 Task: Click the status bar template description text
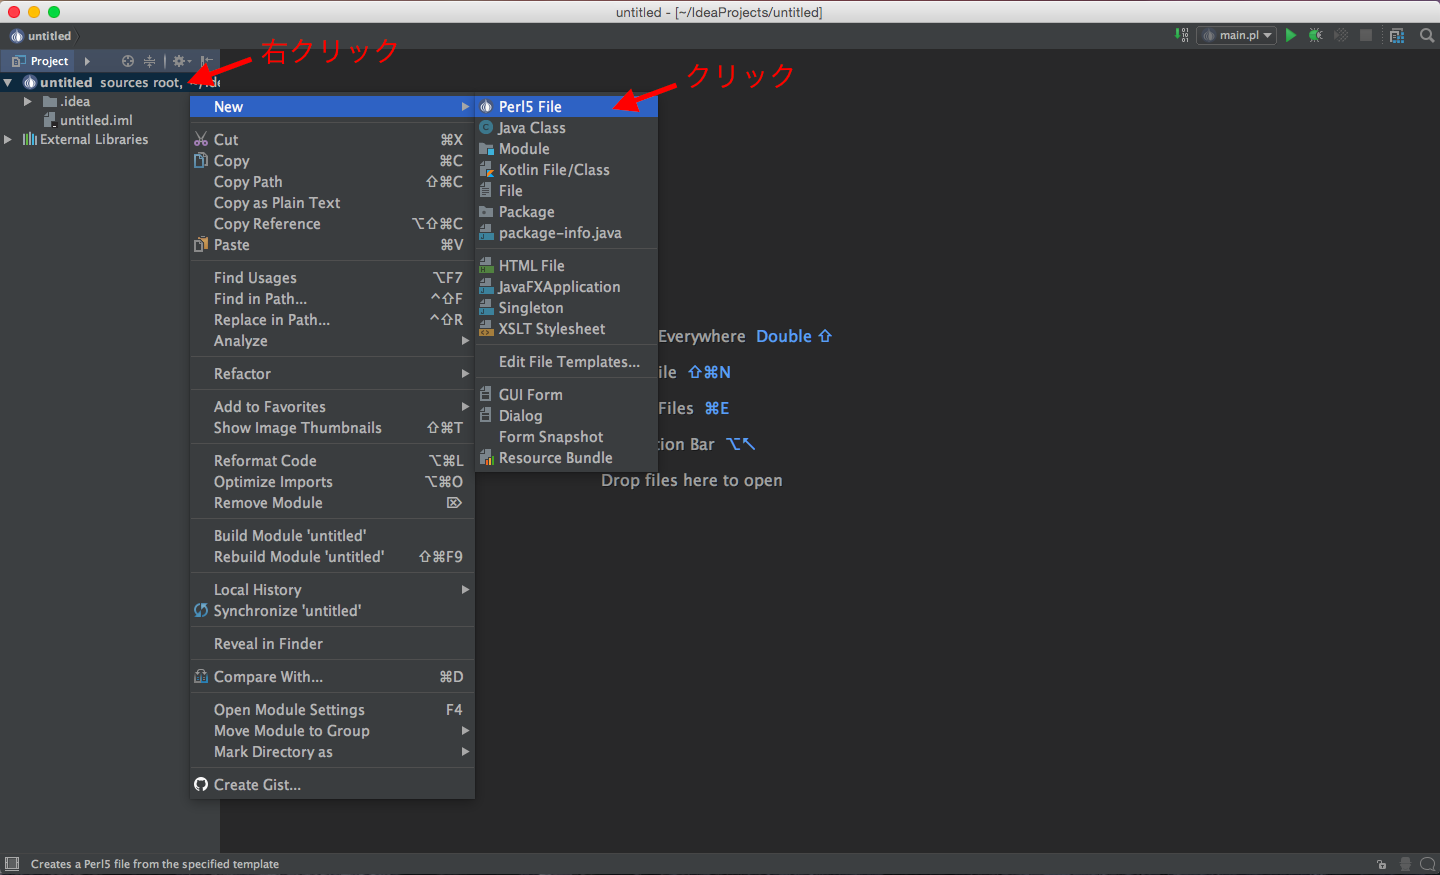pos(155,864)
